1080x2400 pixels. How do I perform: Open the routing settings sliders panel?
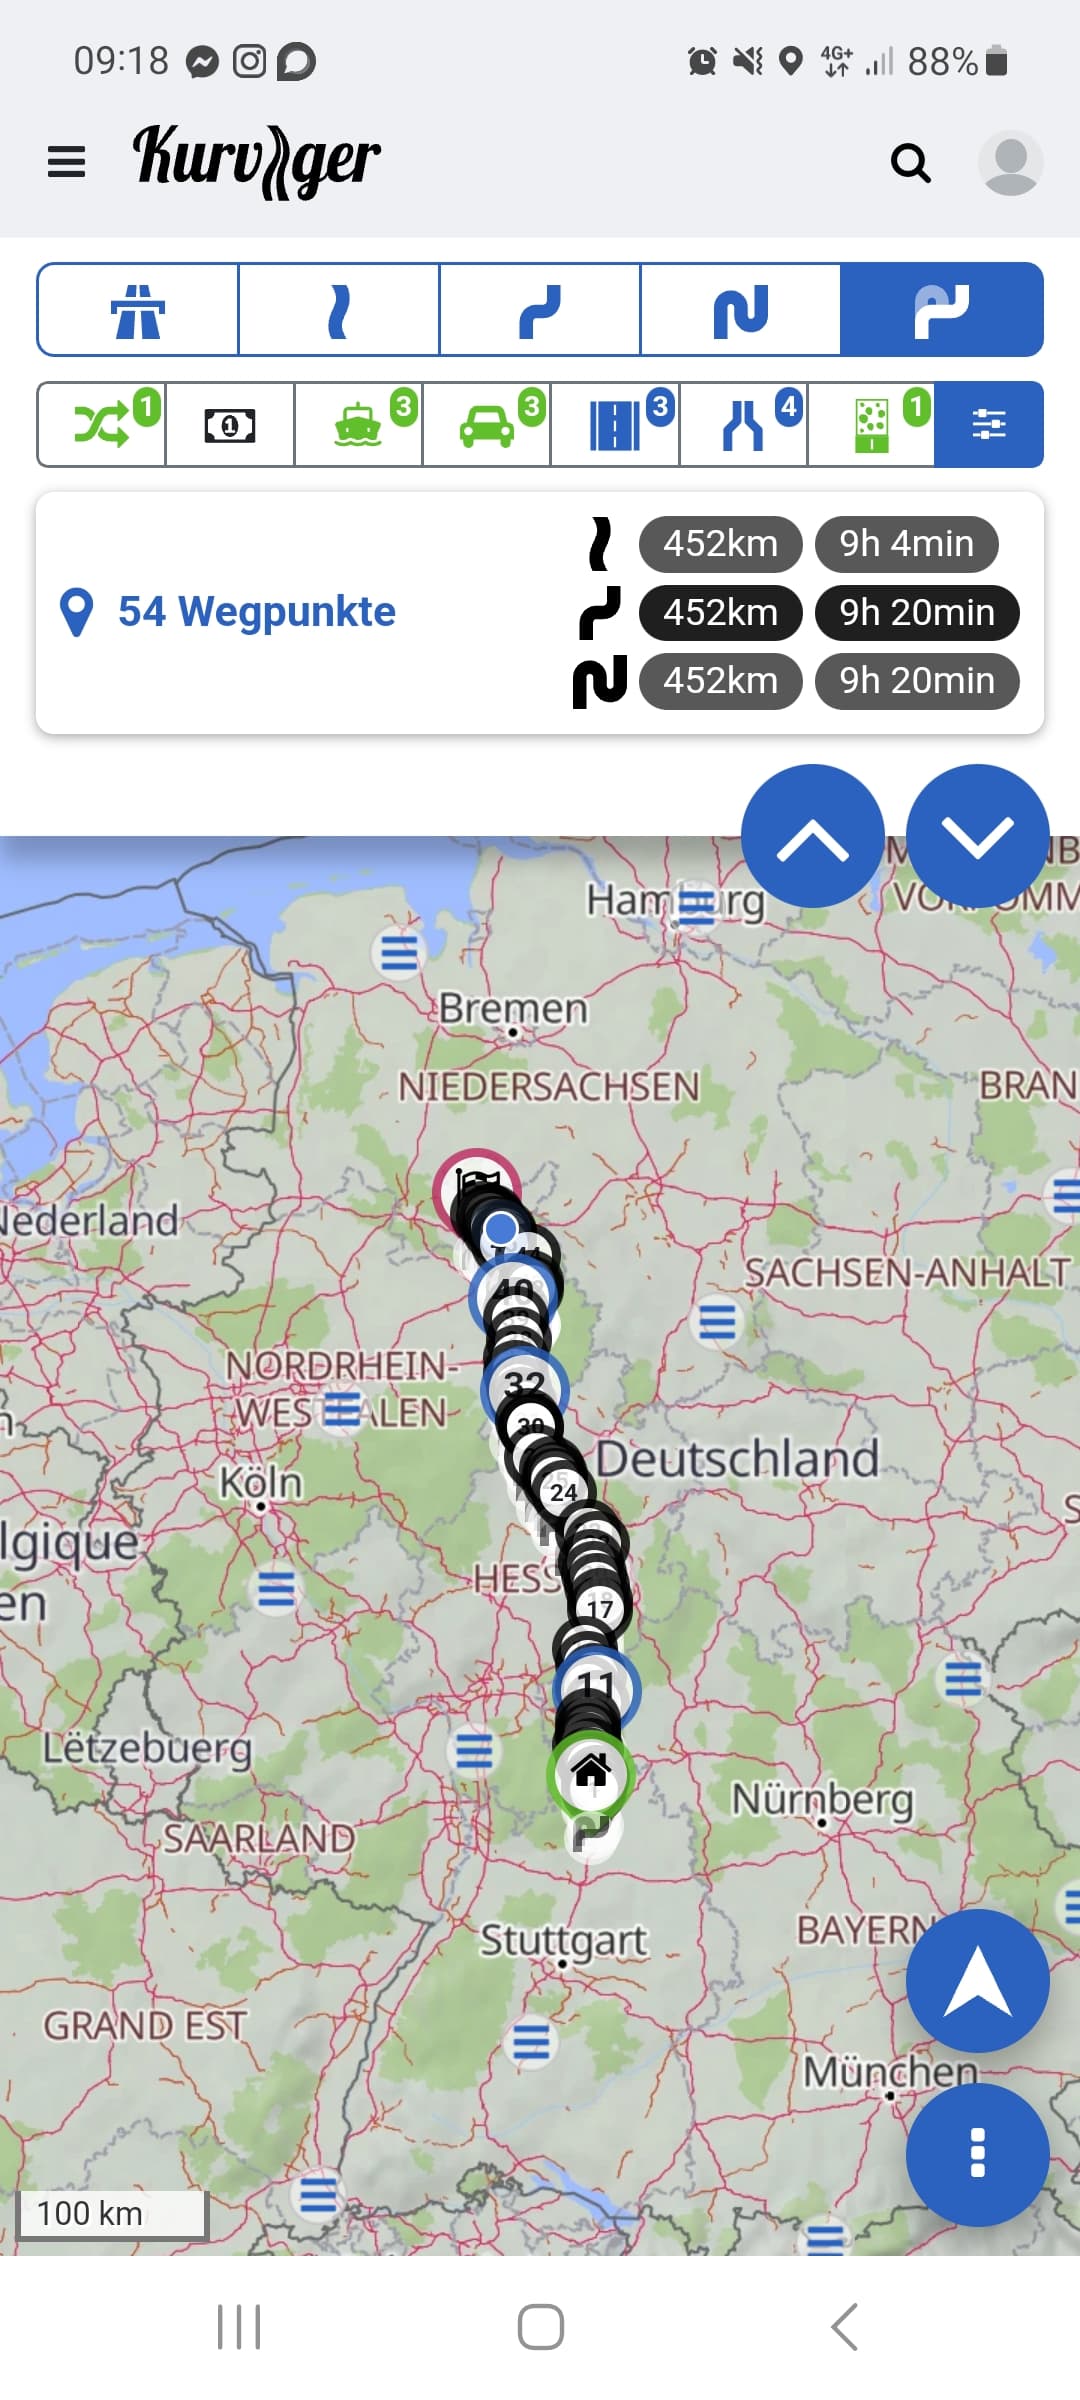[x=989, y=425]
